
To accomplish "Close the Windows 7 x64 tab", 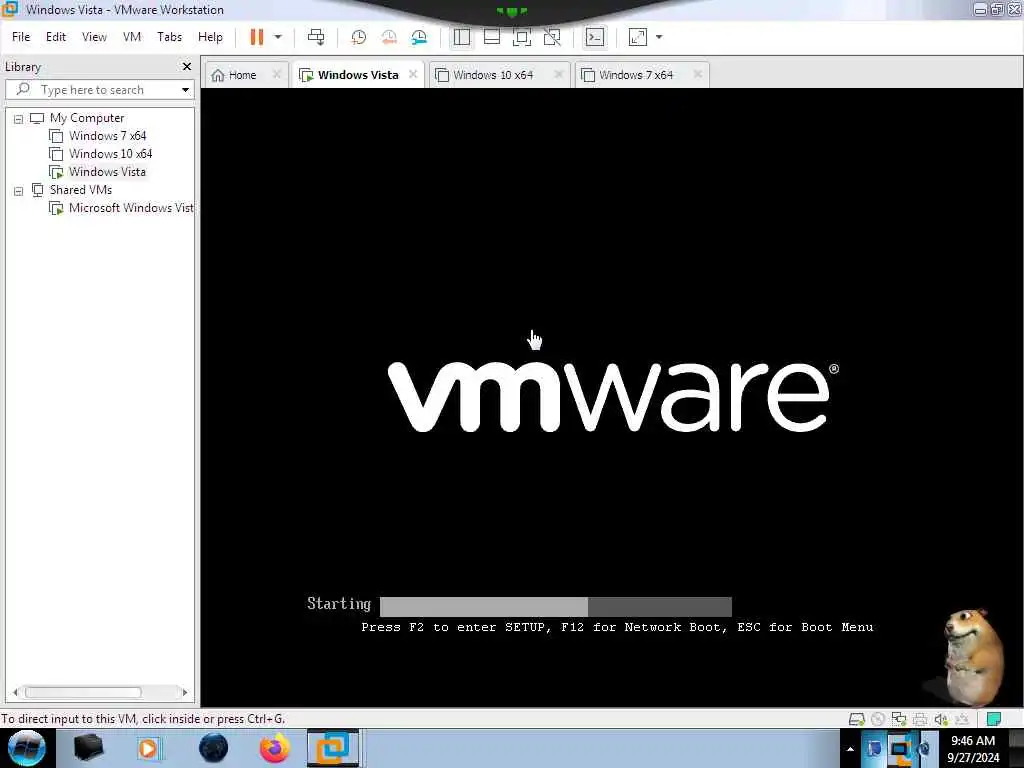I will pyautogui.click(x=697, y=74).
